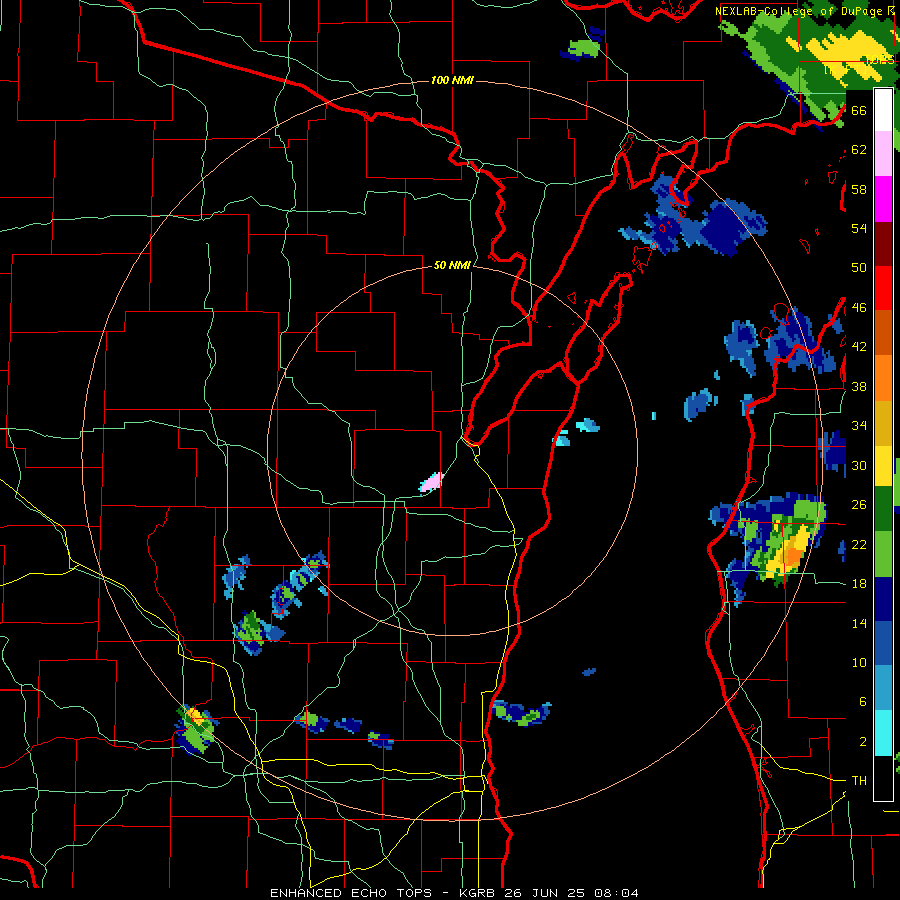
Task: Click the "38" legend scale value
Action: click(859, 386)
